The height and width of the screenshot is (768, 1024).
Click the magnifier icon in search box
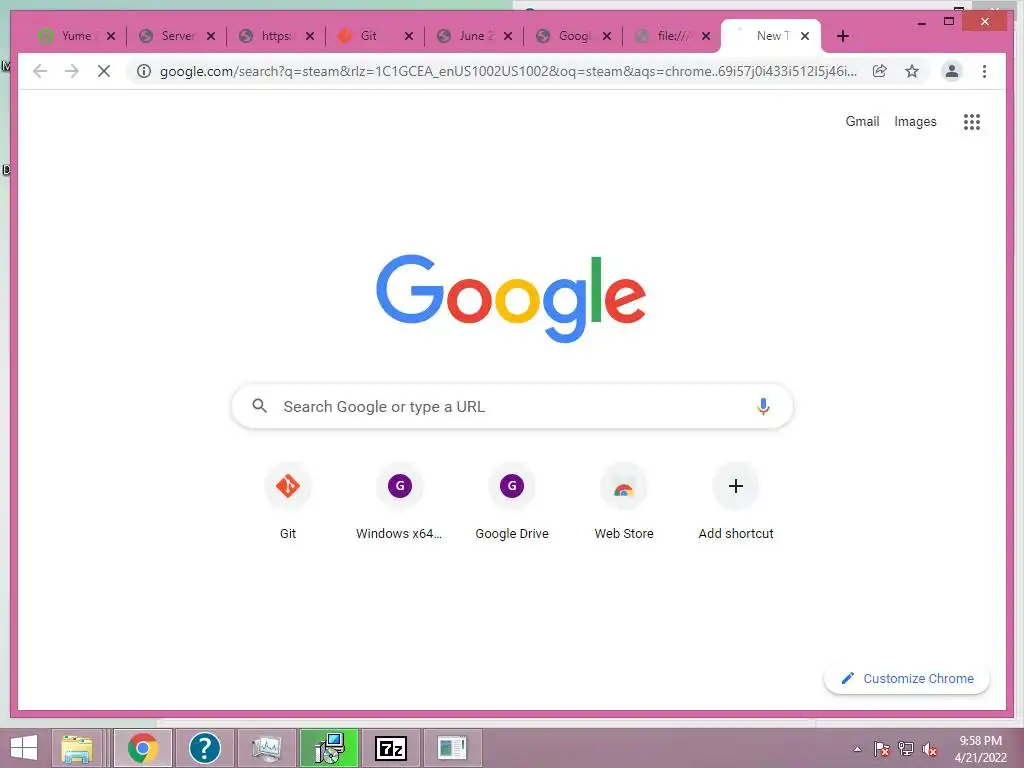259,406
